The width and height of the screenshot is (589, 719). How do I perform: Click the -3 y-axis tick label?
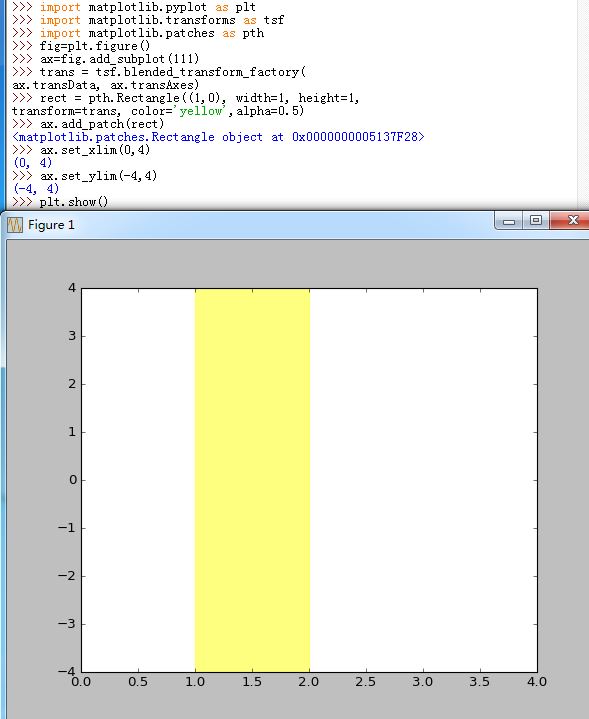(67, 624)
